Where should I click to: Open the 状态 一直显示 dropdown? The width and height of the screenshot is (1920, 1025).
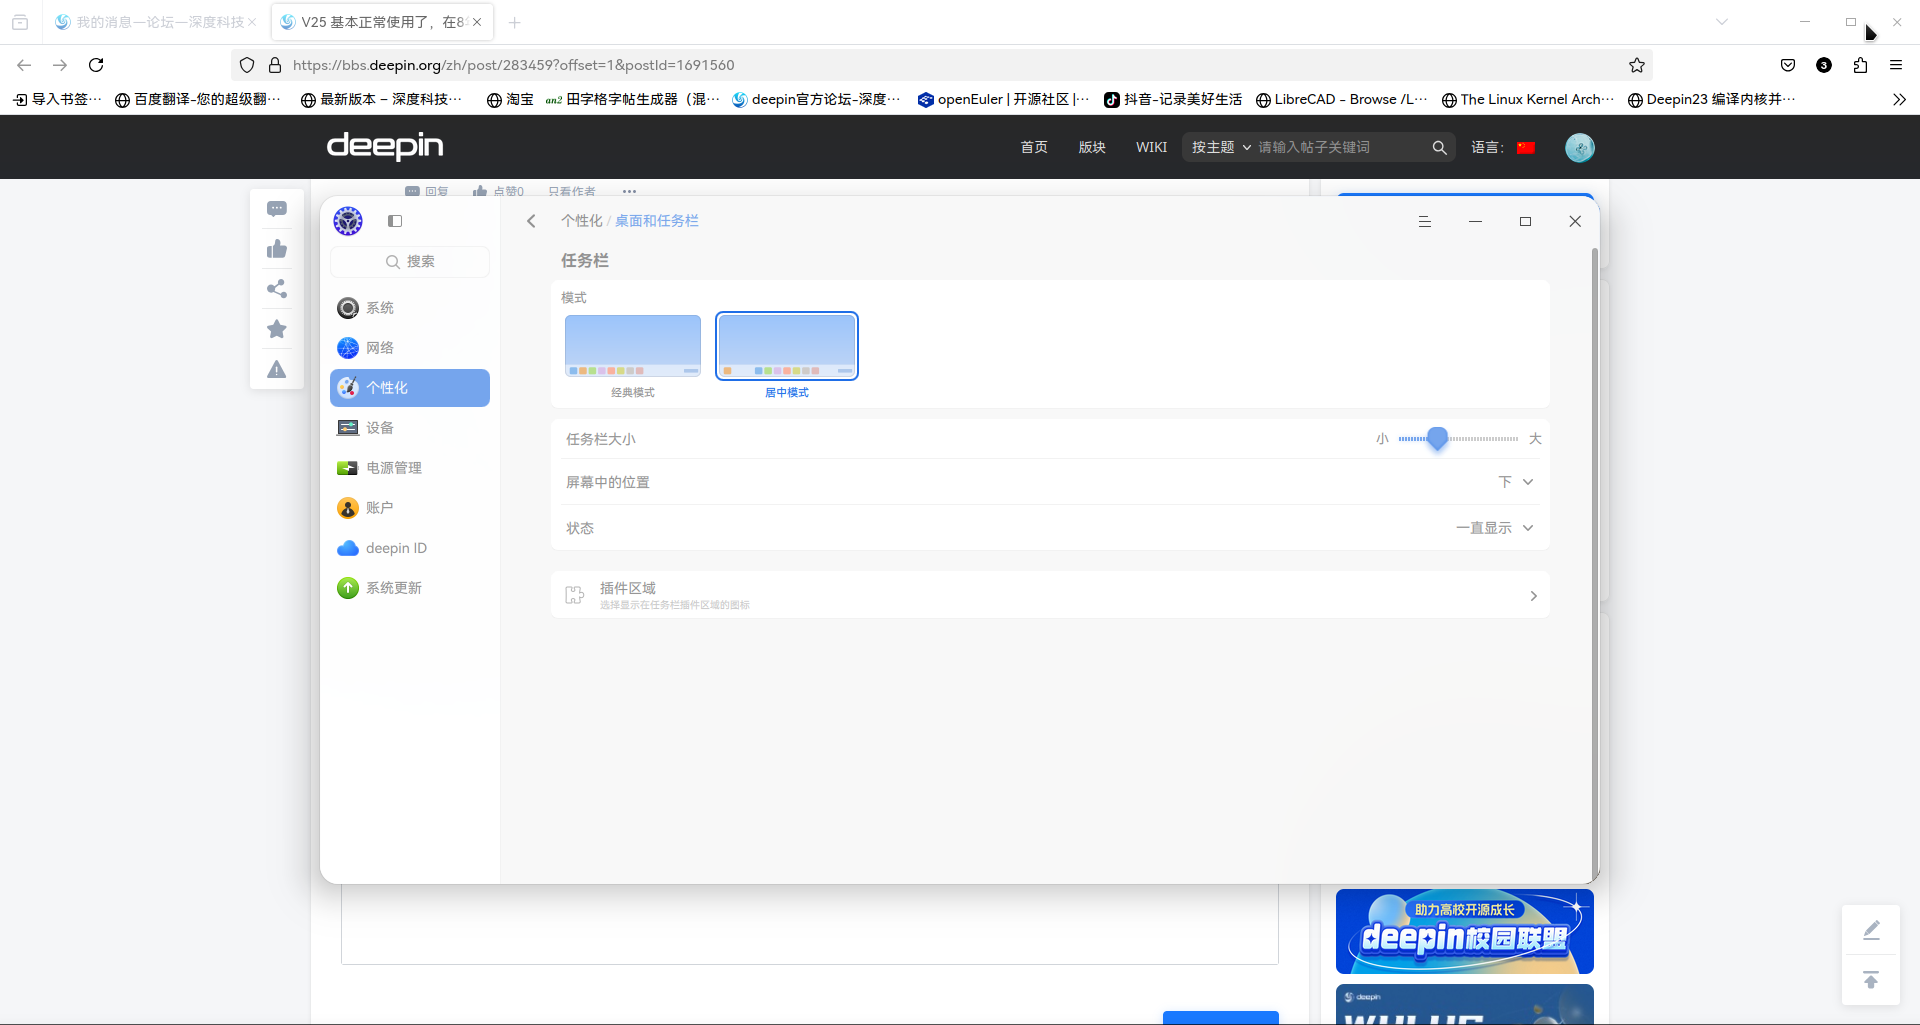click(1495, 528)
